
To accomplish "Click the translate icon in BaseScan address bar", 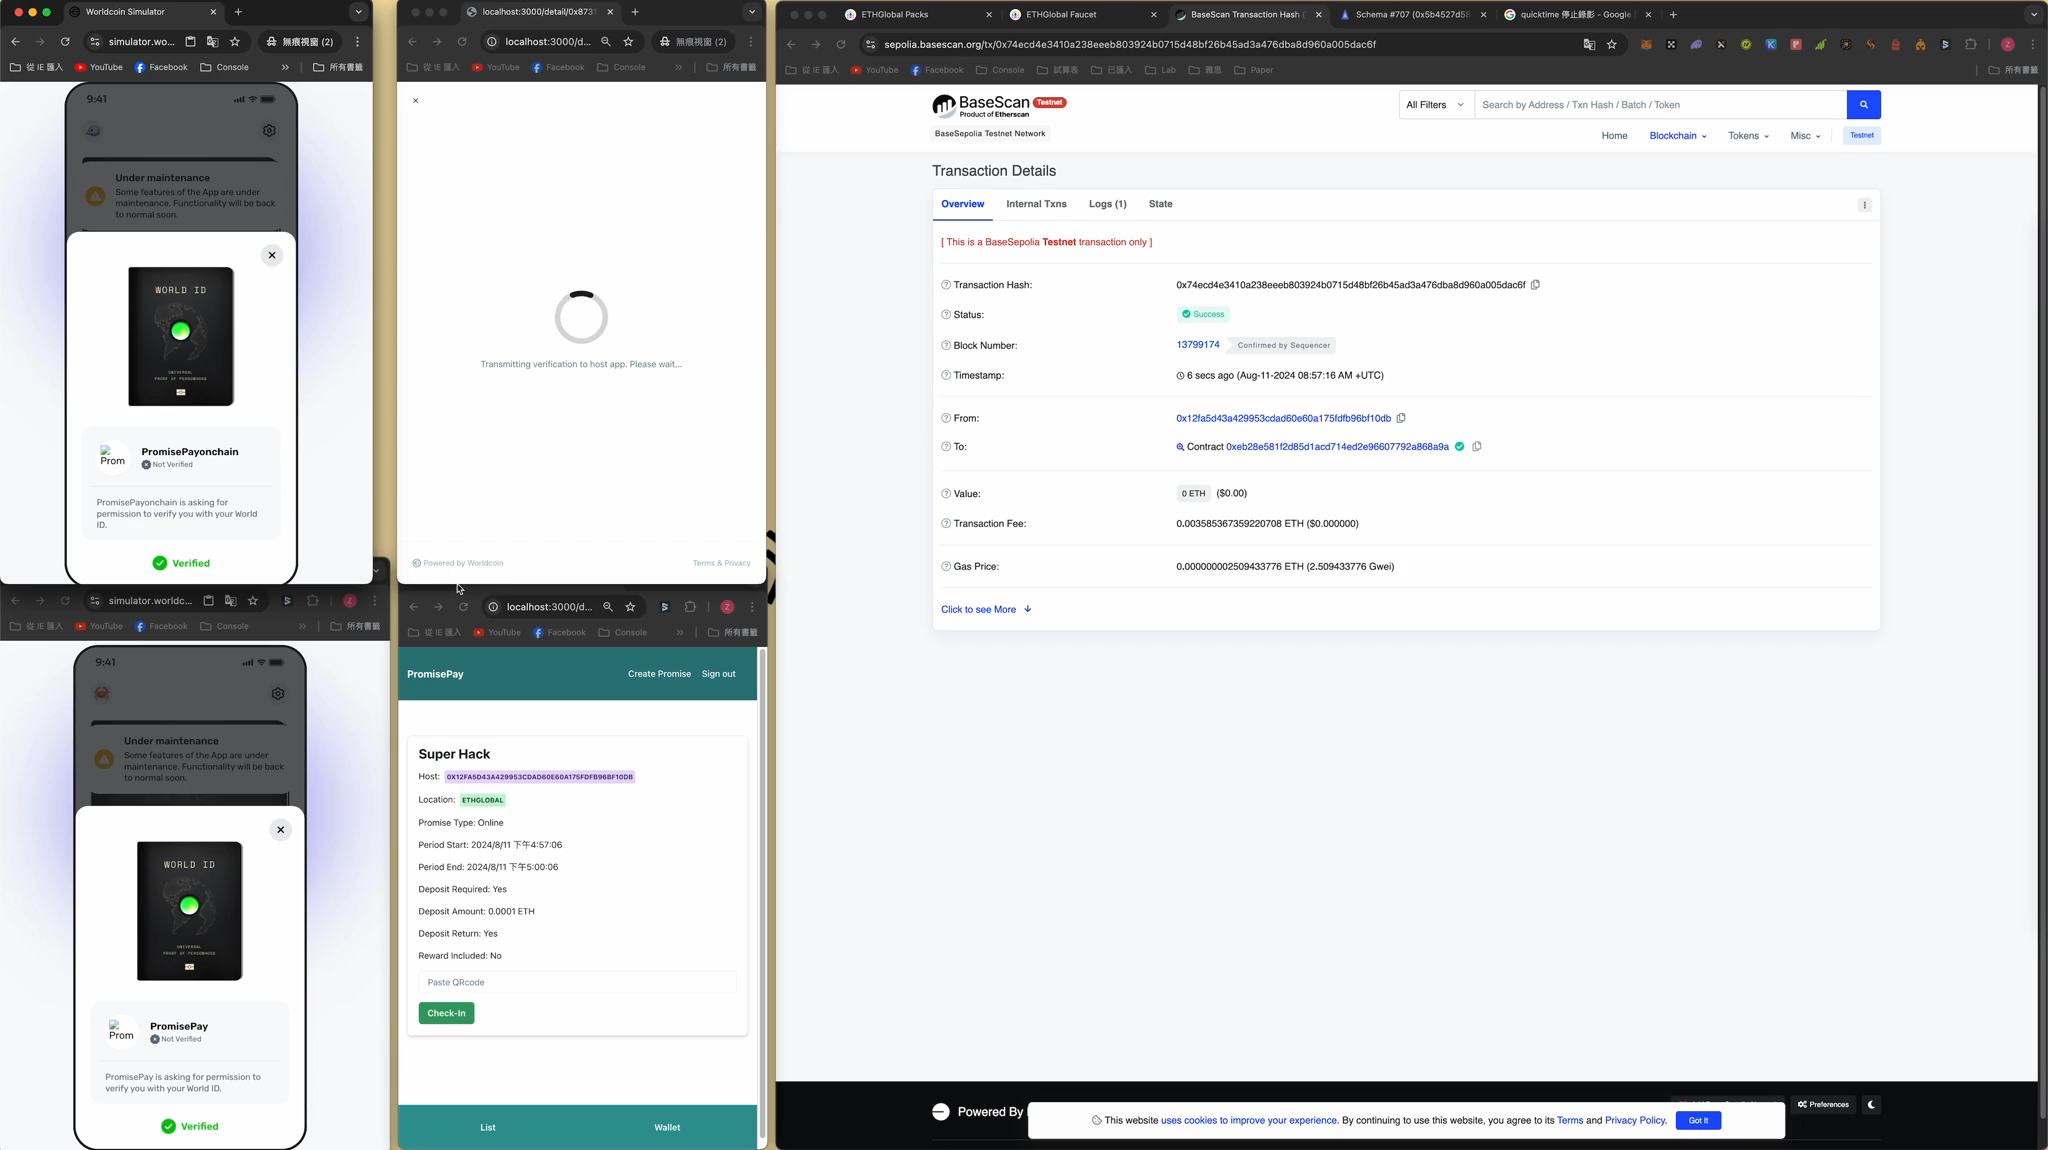I will pyautogui.click(x=1589, y=44).
